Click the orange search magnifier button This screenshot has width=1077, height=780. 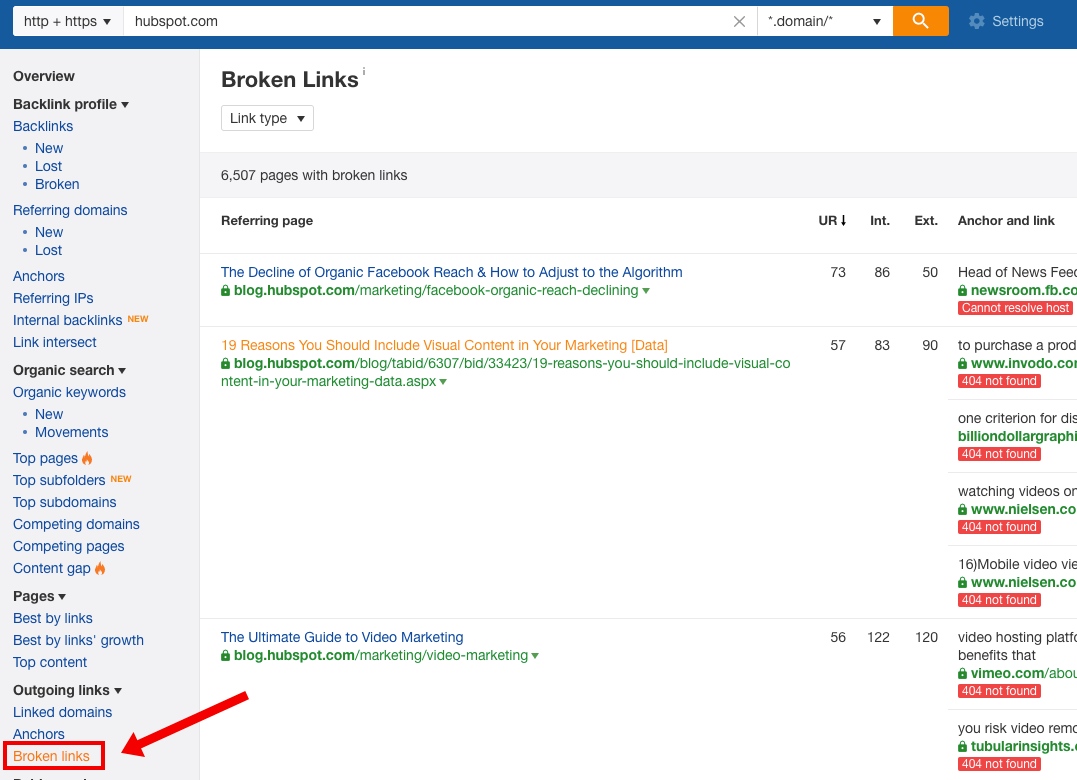click(920, 21)
